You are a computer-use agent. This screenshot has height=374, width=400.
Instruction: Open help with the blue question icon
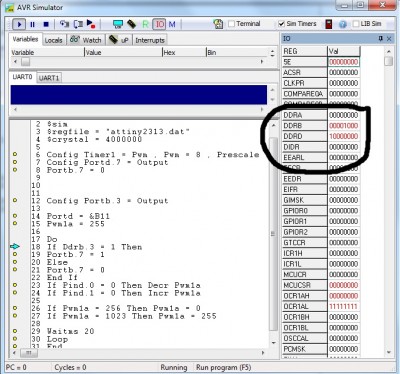tap(343, 24)
